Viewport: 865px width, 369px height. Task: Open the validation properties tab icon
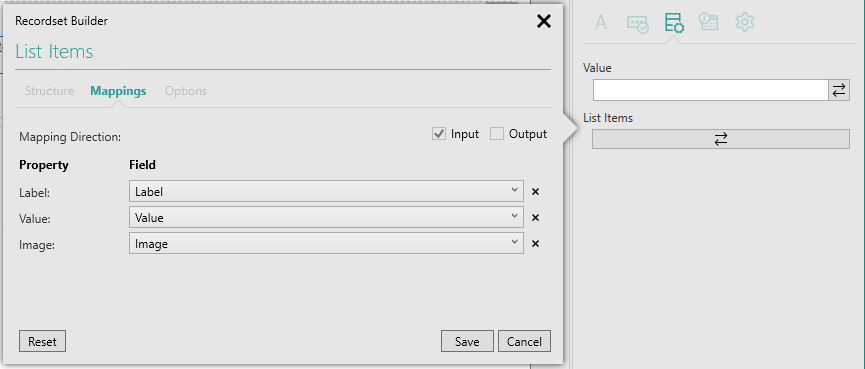638,24
